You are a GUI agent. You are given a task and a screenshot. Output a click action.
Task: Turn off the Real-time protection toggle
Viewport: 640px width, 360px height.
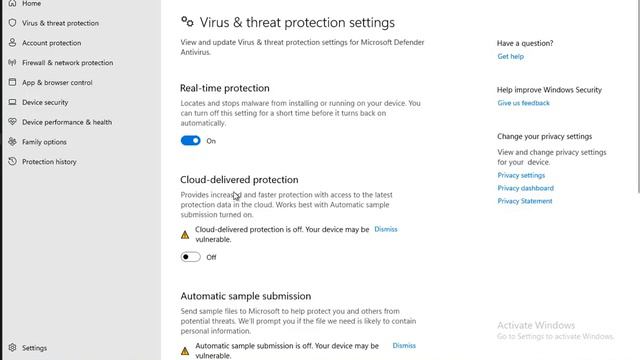[x=191, y=141]
